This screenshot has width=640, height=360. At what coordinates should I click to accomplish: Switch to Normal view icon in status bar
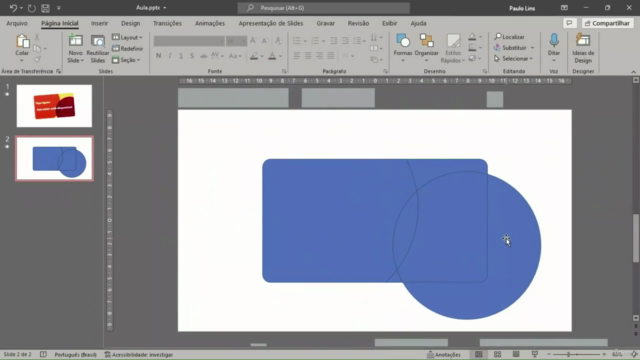(x=478, y=354)
